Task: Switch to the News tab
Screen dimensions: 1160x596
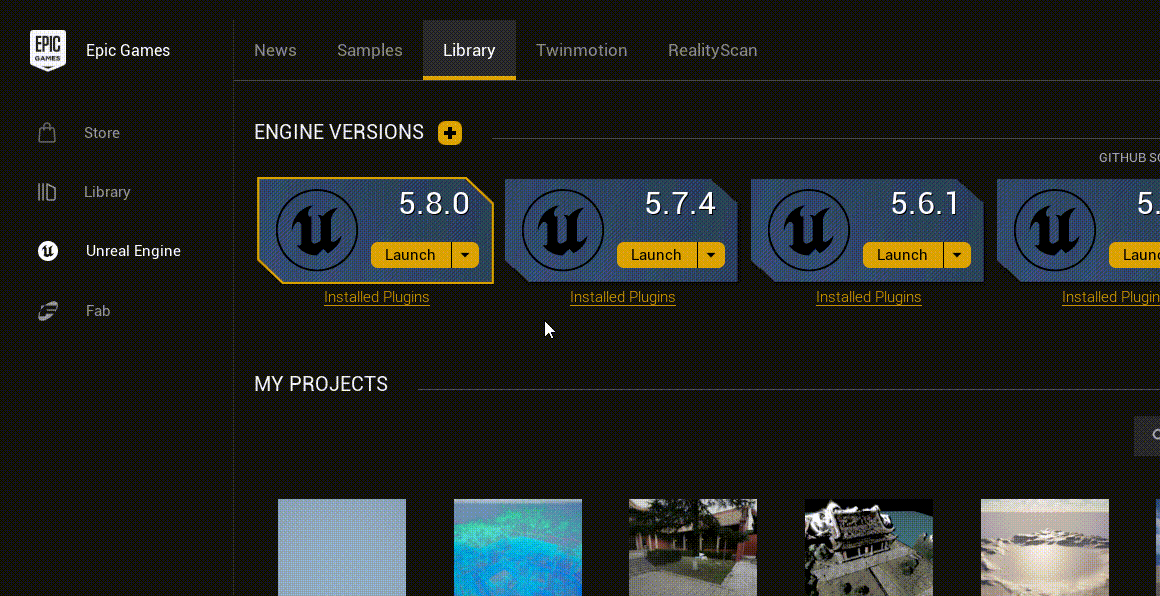Action: 275,50
